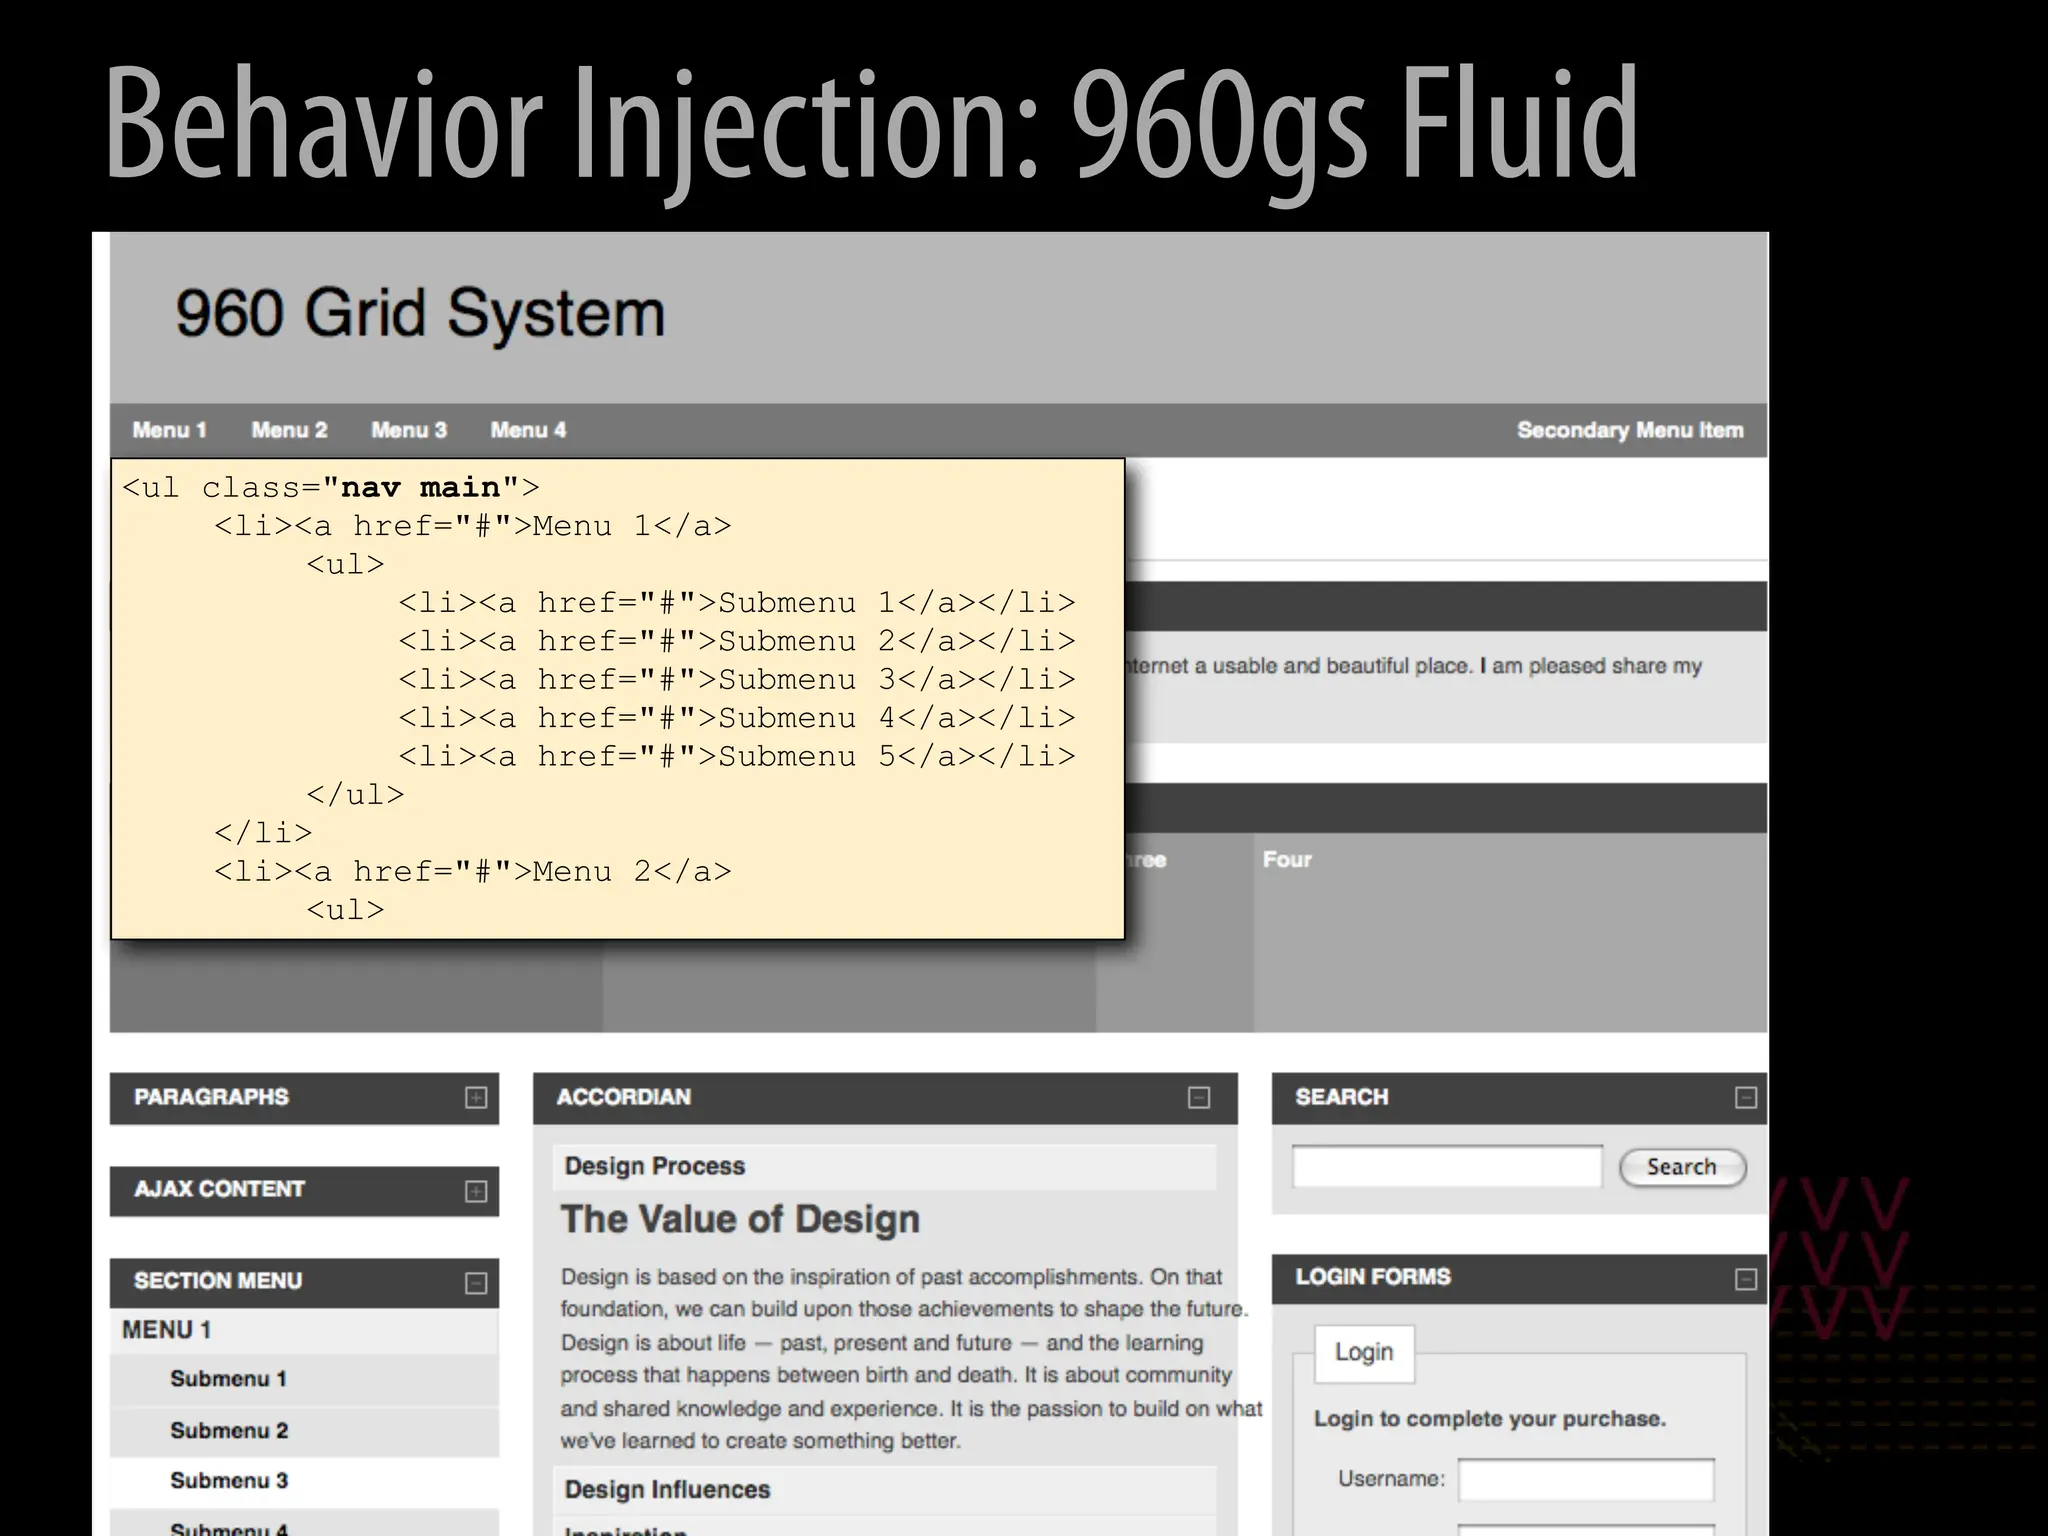Screen dimensions: 2048x1536
Task: Open Menu 1 in navigation bar
Action: (x=169, y=430)
